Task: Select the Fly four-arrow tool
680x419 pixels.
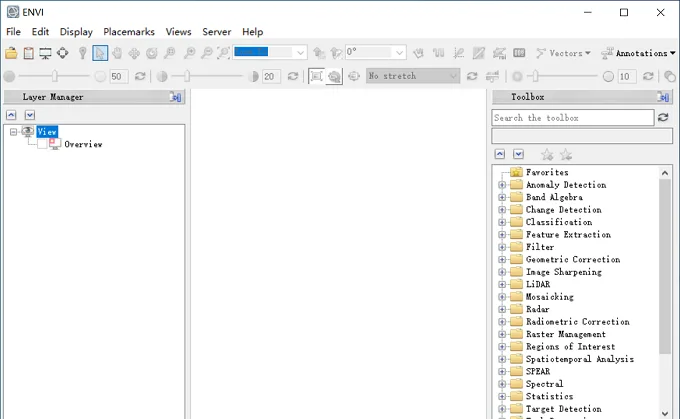Action: (x=134, y=53)
